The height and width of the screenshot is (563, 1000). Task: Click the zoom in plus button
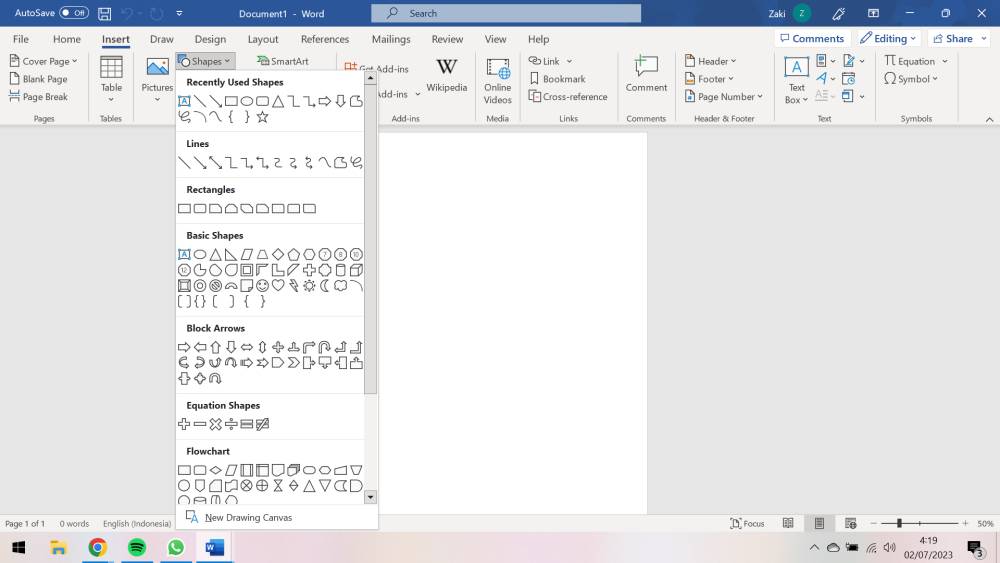point(966,523)
